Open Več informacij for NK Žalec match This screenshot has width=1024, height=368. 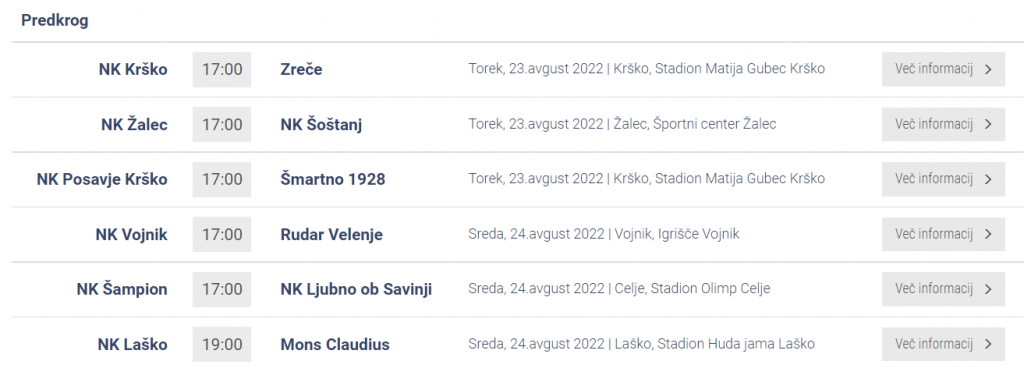tap(943, 124)
